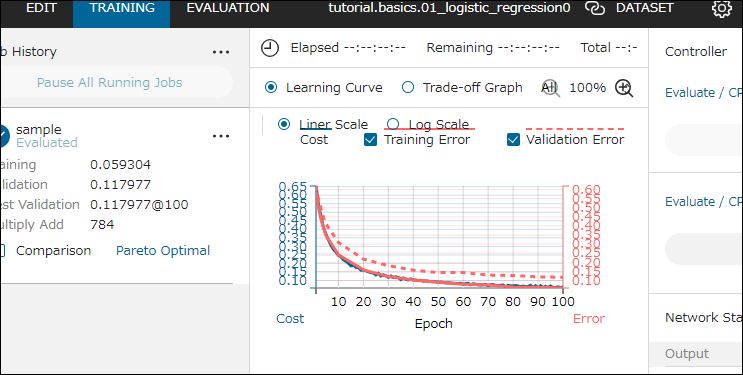Select the Trade-off Graph radio button
Viewport: 743px width, 375px height.
[408, 88]
